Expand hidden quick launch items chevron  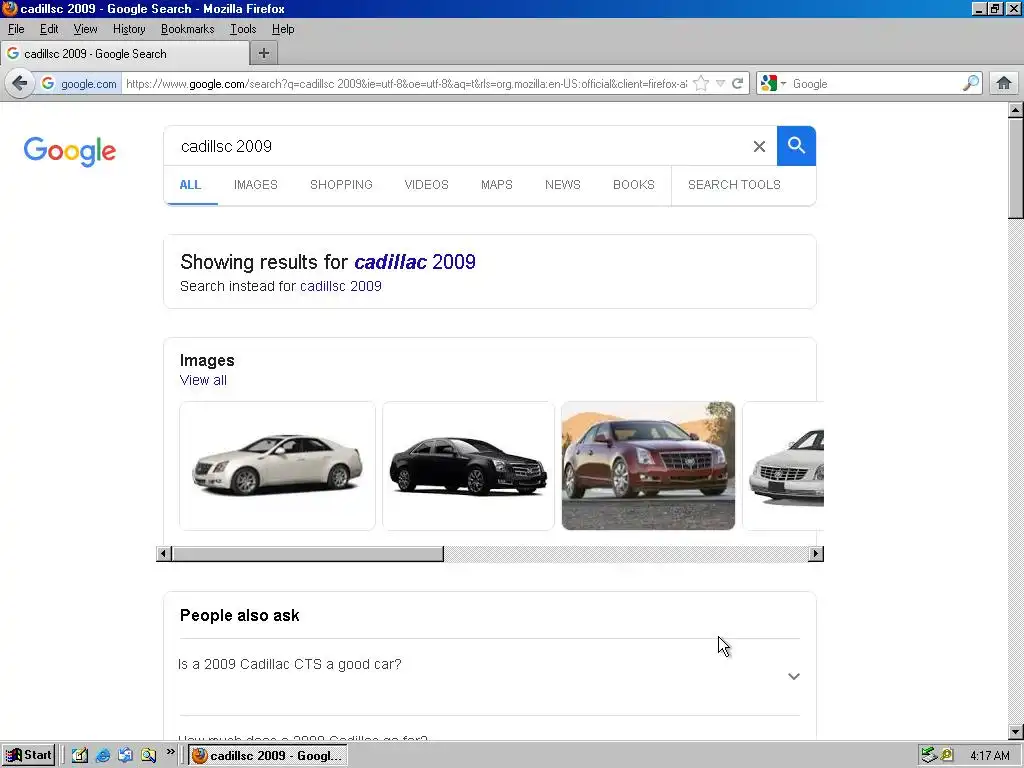[x=170, y=752]
